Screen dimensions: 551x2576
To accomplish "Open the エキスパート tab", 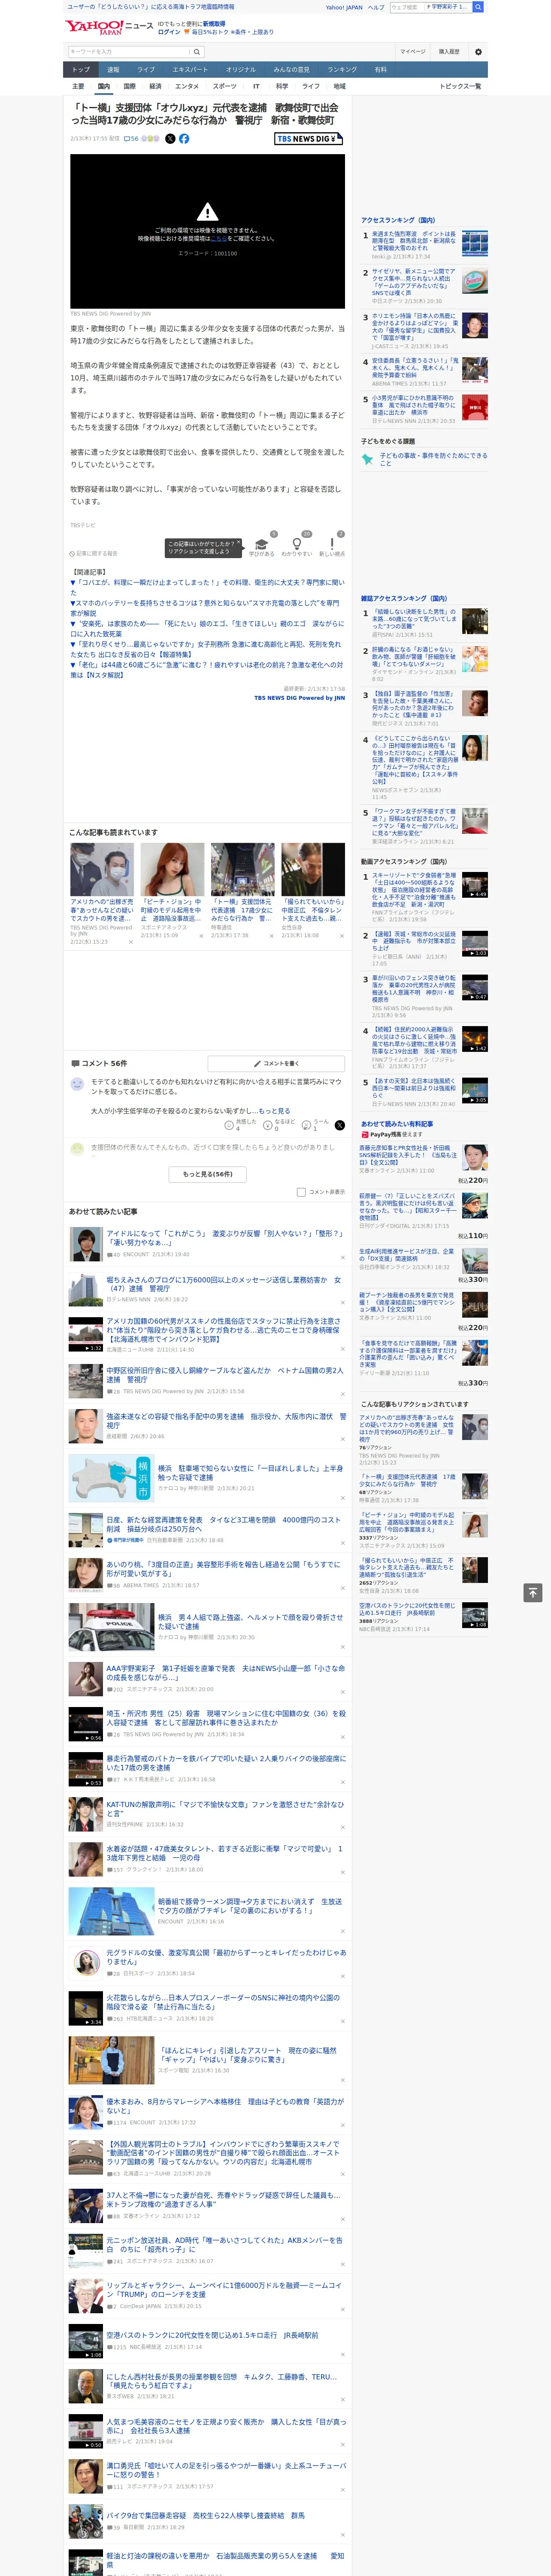I will (x=190, y=69).
